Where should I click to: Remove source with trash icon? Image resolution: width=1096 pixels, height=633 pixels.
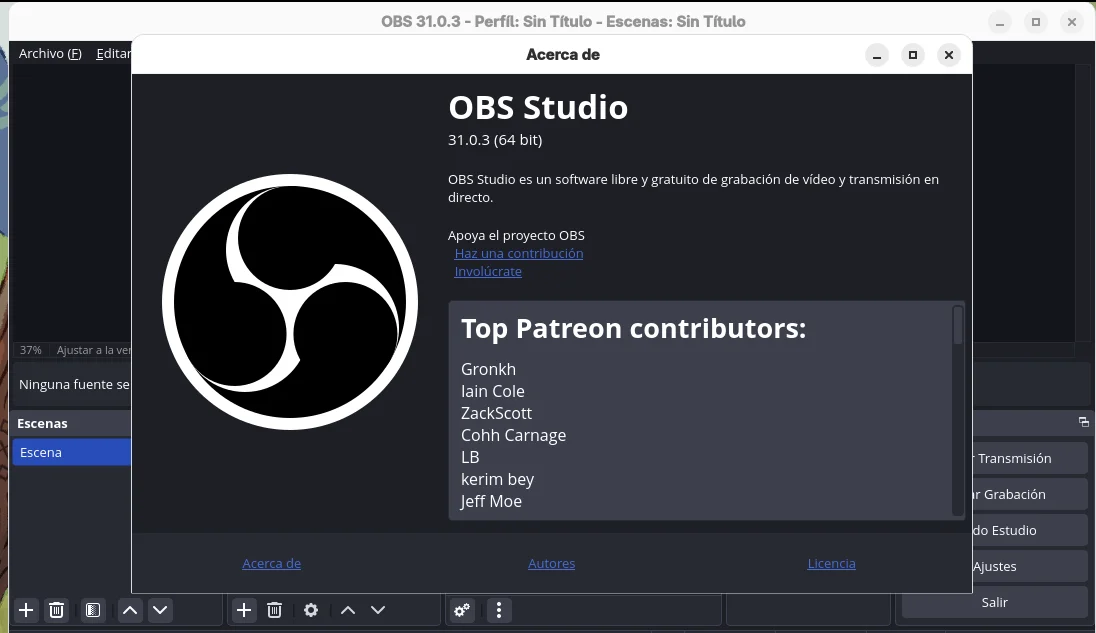click(x=275, y=610)
